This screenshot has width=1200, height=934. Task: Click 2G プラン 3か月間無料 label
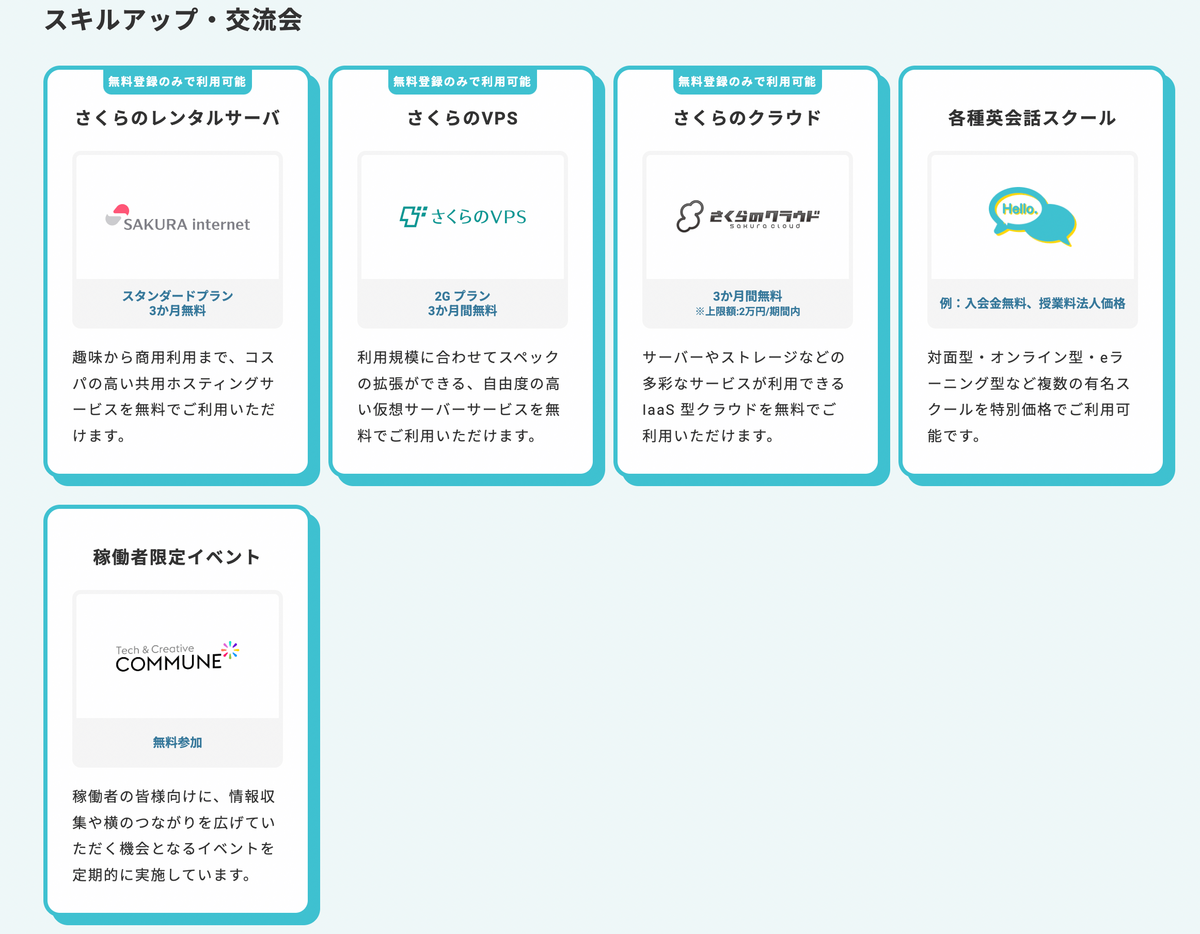click(x=462, y=303)
